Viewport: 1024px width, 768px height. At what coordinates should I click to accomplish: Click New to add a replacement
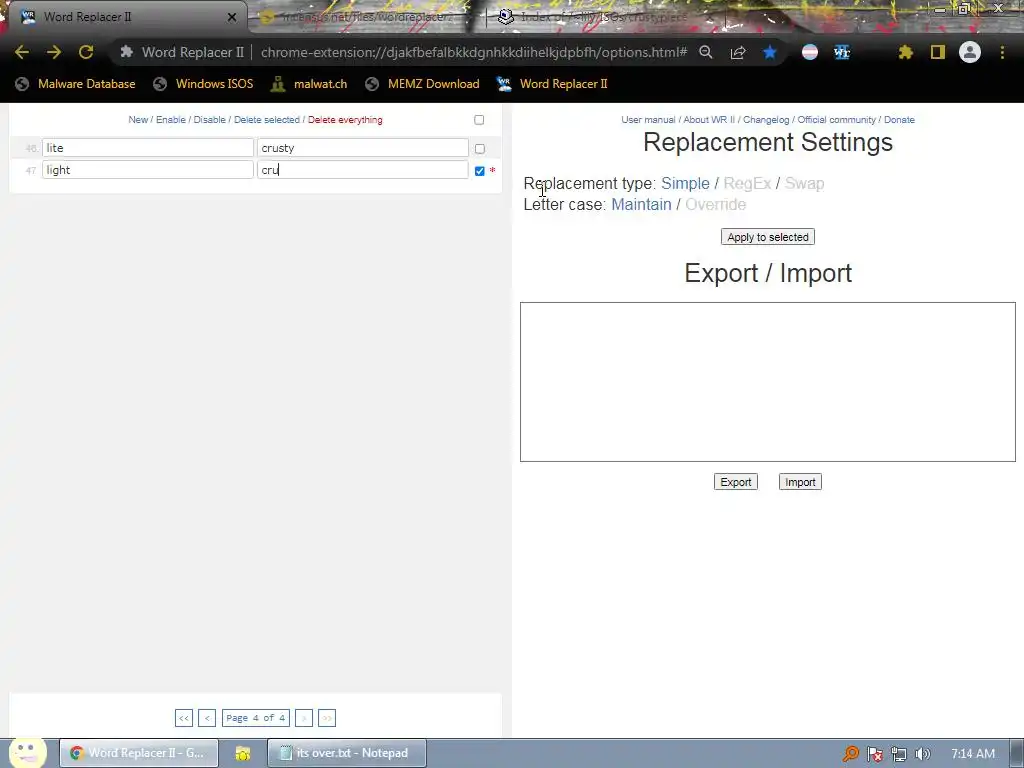point(138,120)
